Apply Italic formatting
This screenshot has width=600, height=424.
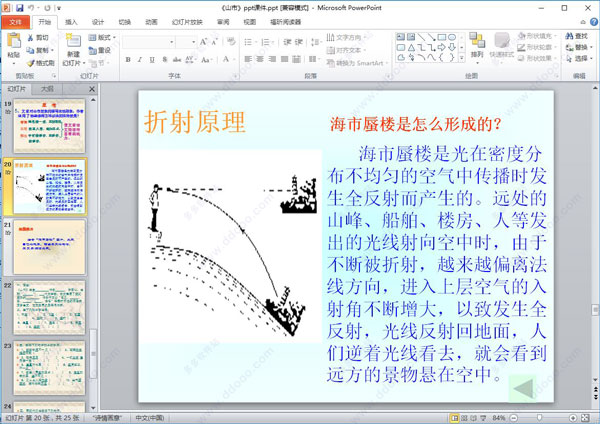point(140,59)
